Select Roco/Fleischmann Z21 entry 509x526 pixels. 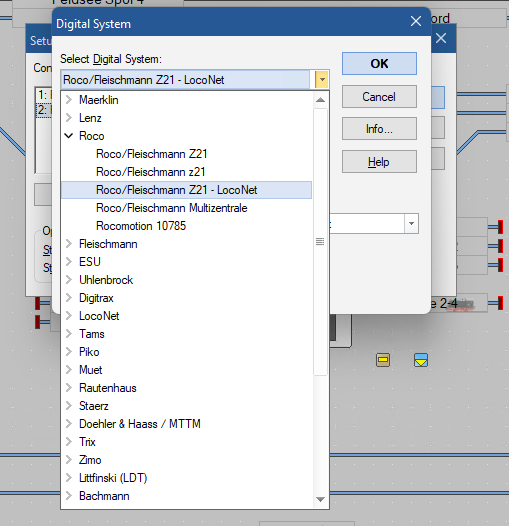tap(152, 154)
